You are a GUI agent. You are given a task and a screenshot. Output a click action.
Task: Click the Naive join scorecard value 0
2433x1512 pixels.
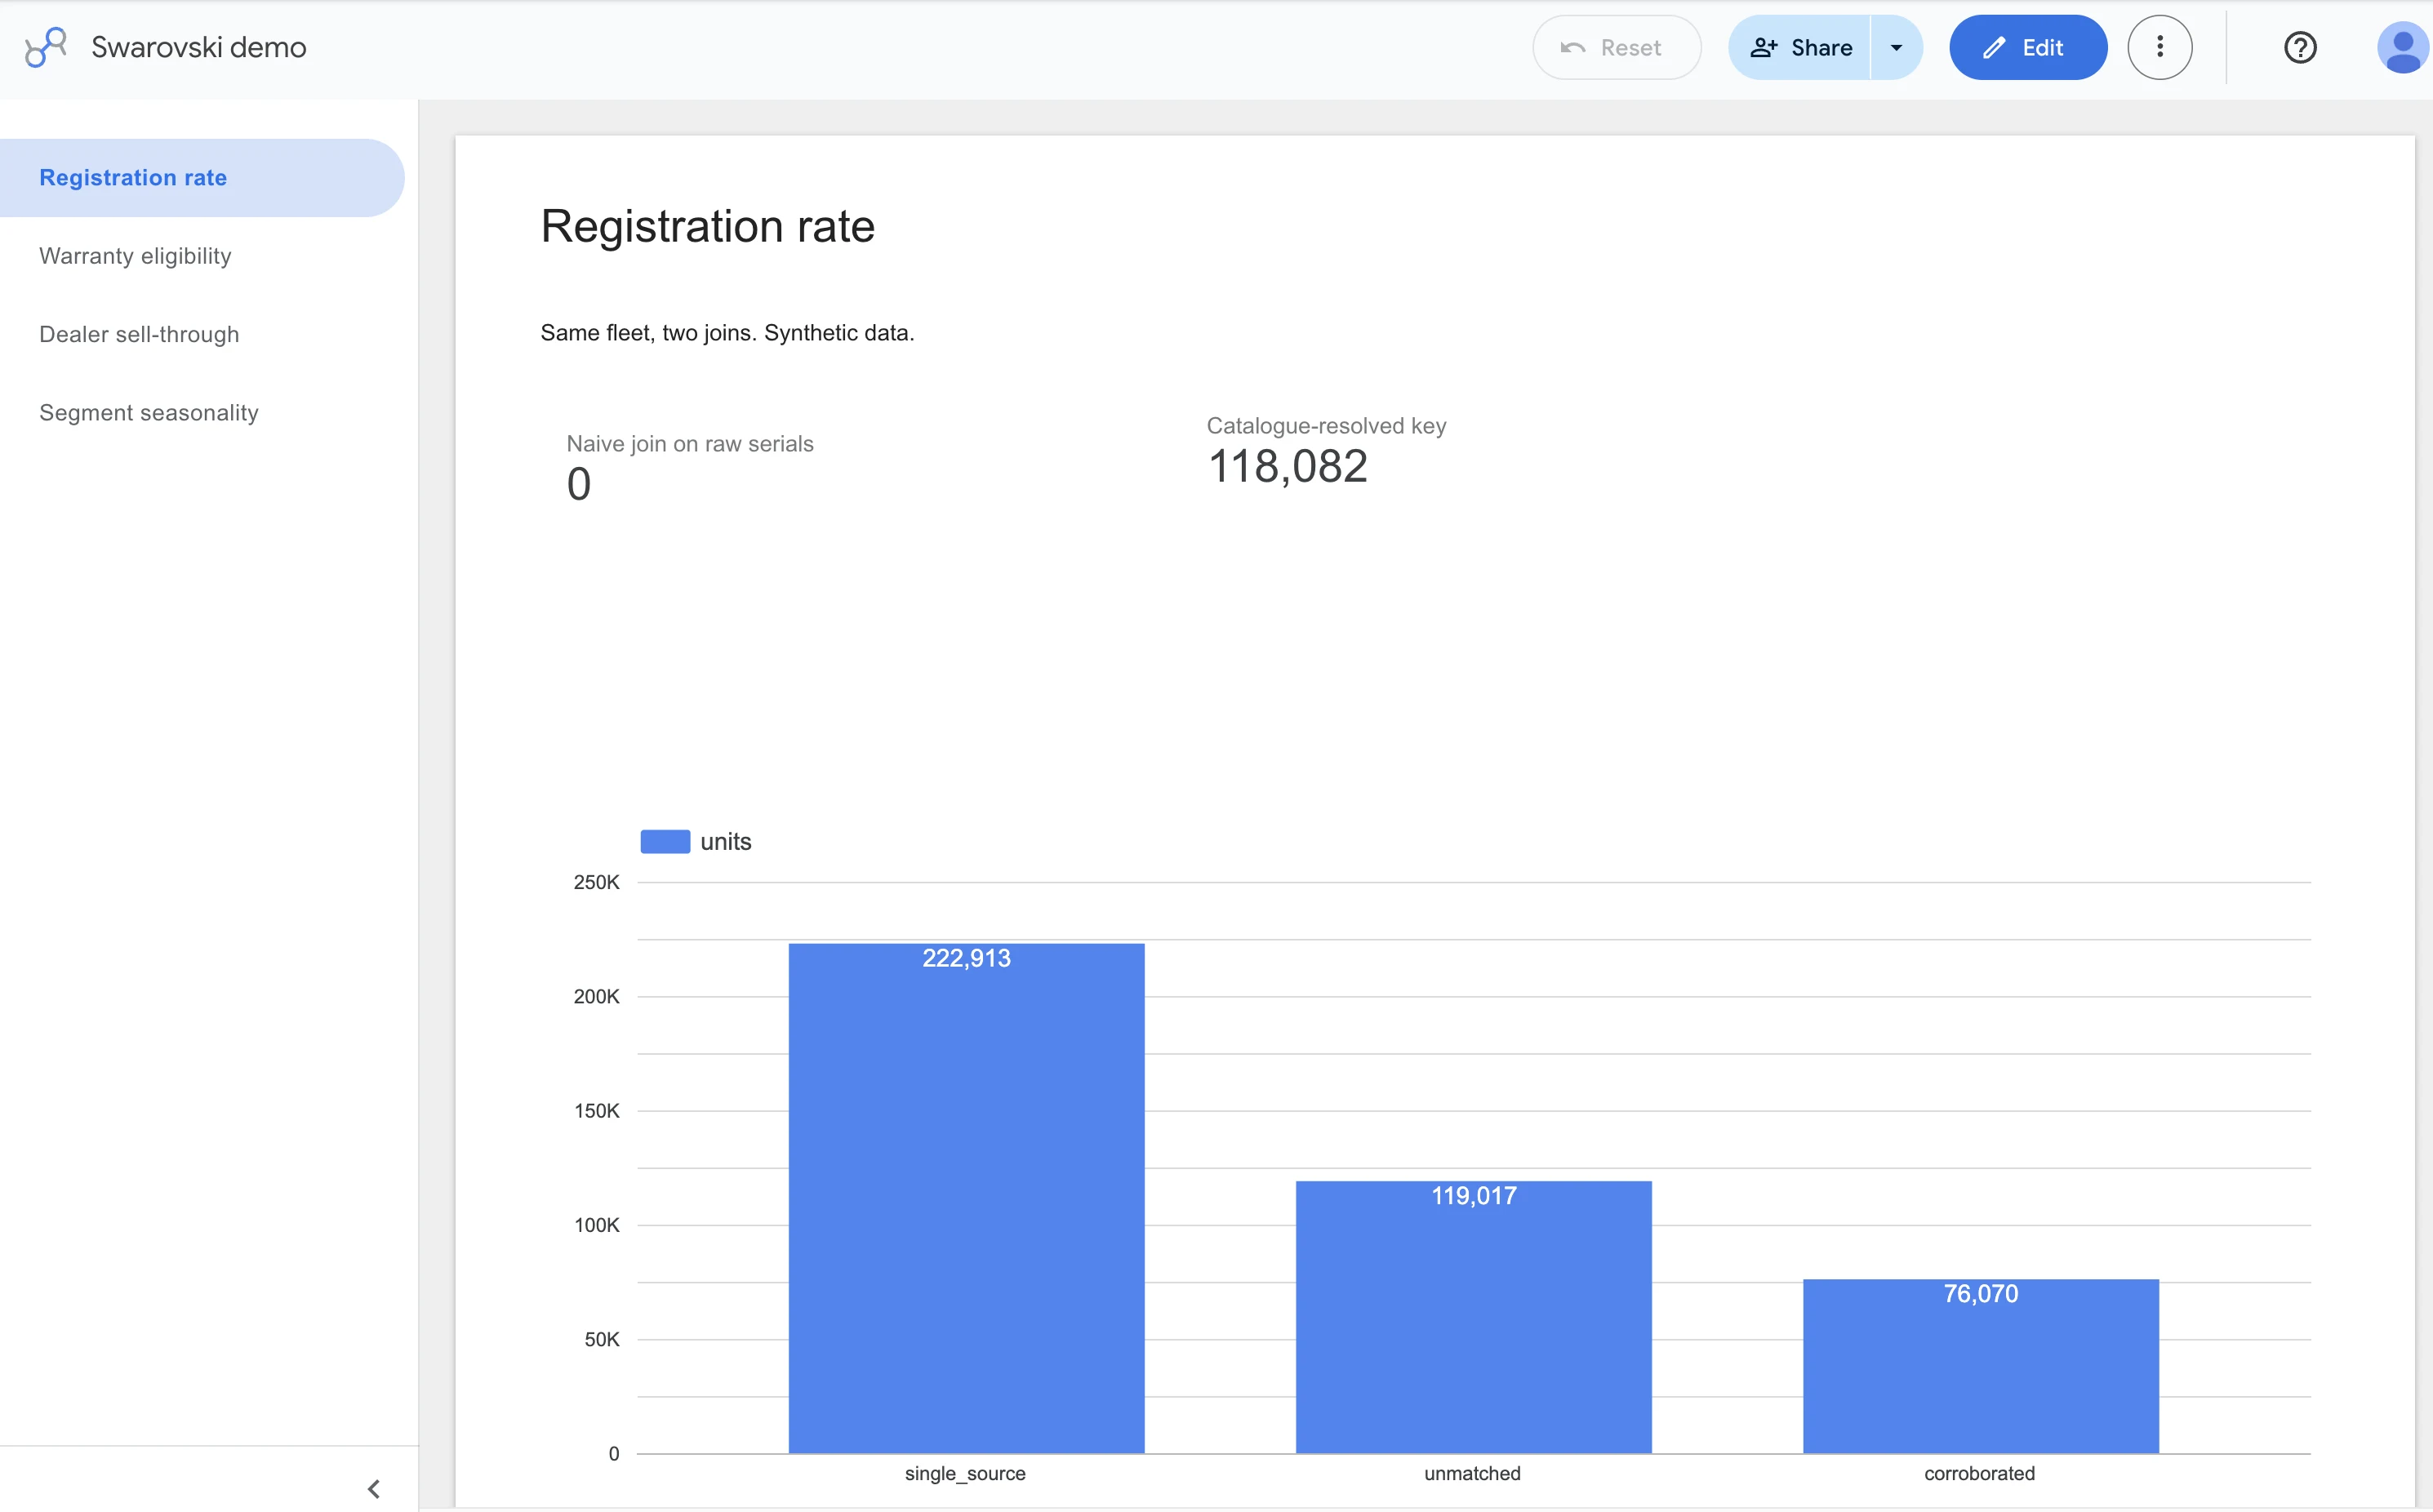point(579,484)
